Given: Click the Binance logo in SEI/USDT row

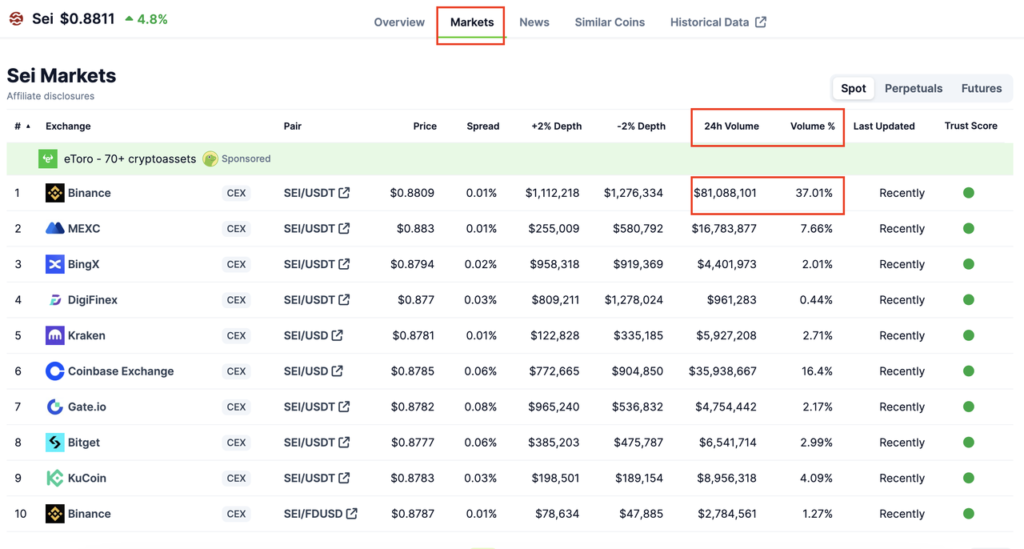Looking at the screenshot, I should (x=55, y=193).
